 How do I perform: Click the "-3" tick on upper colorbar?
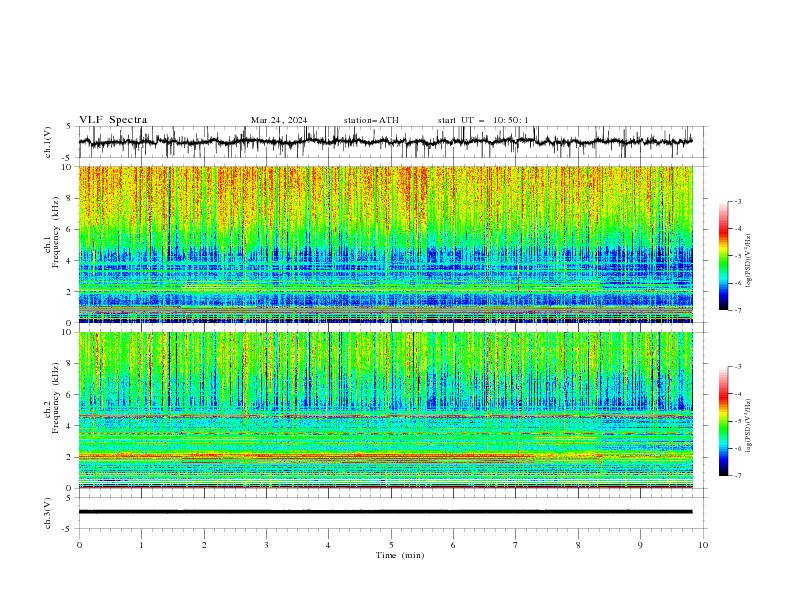coord(738,201)
